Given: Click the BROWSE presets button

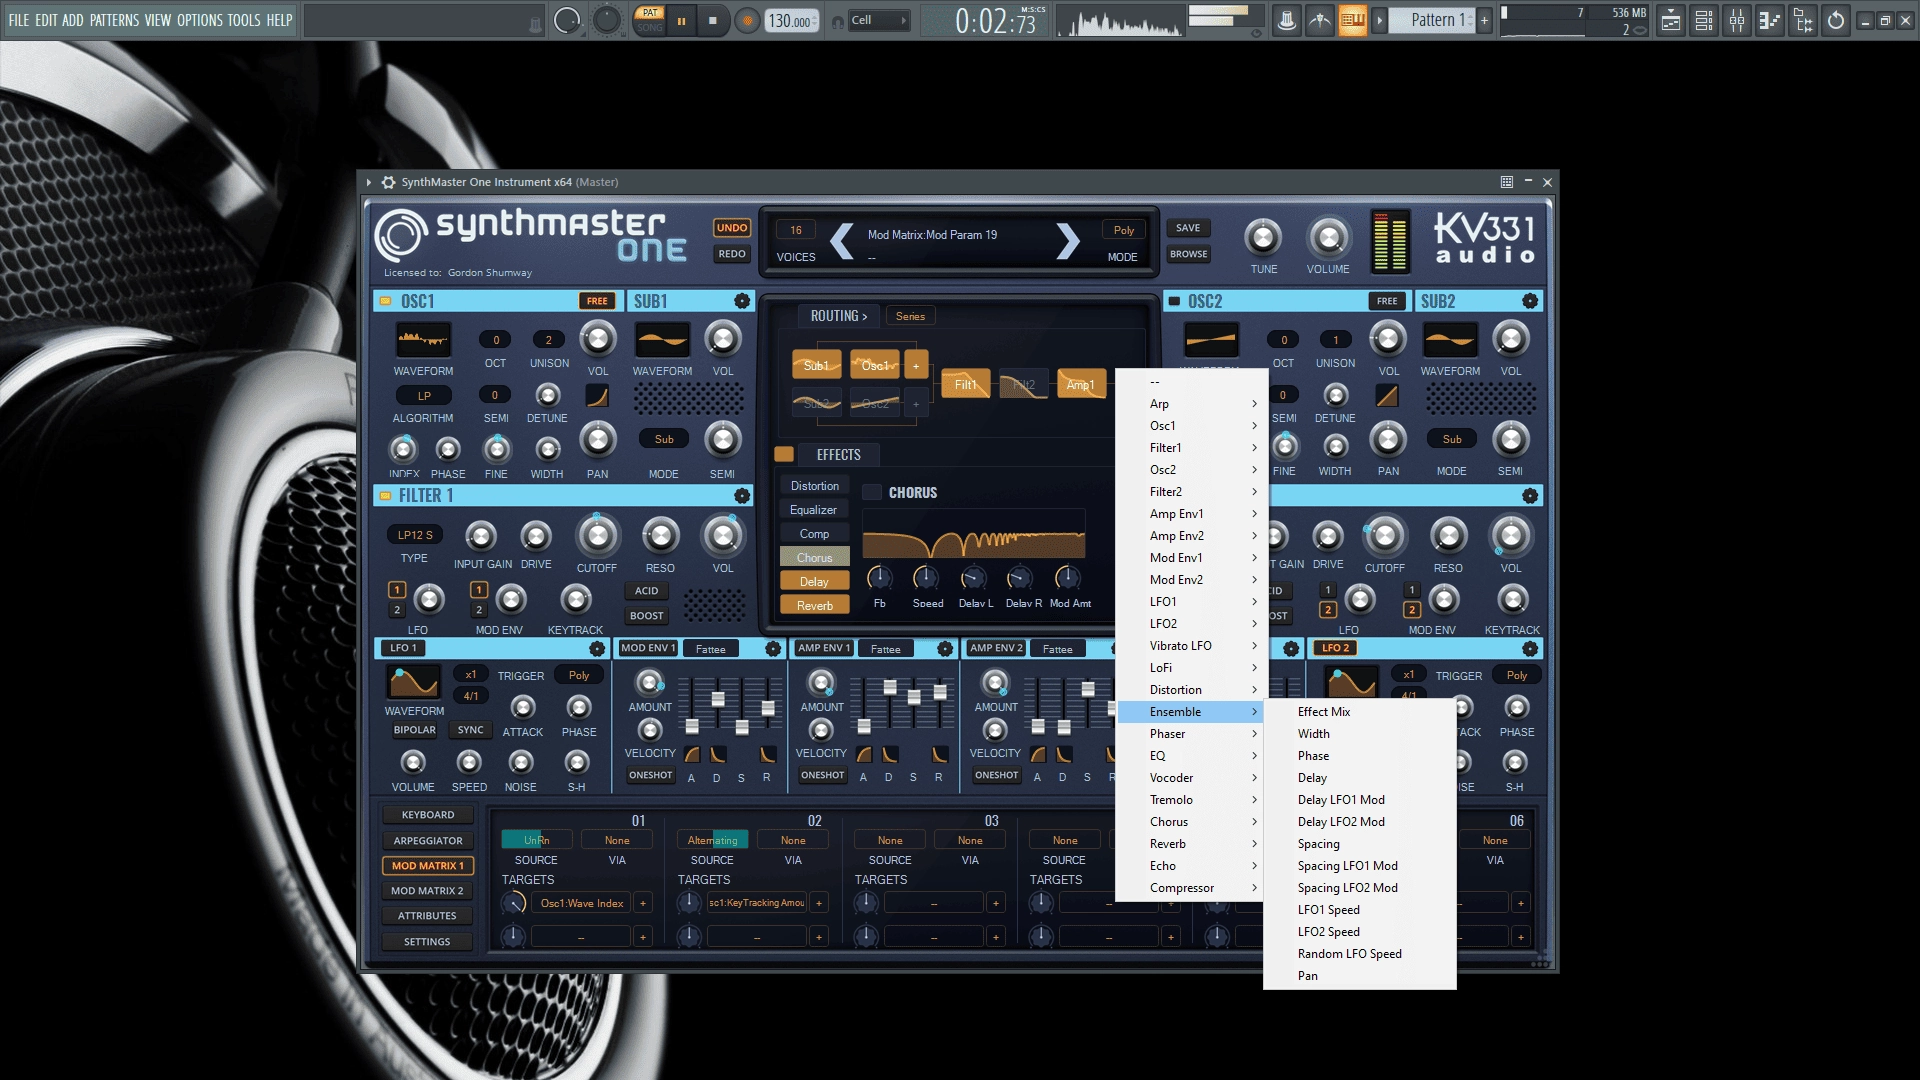Looking at the screenshot, I should tap(1188, 254).
